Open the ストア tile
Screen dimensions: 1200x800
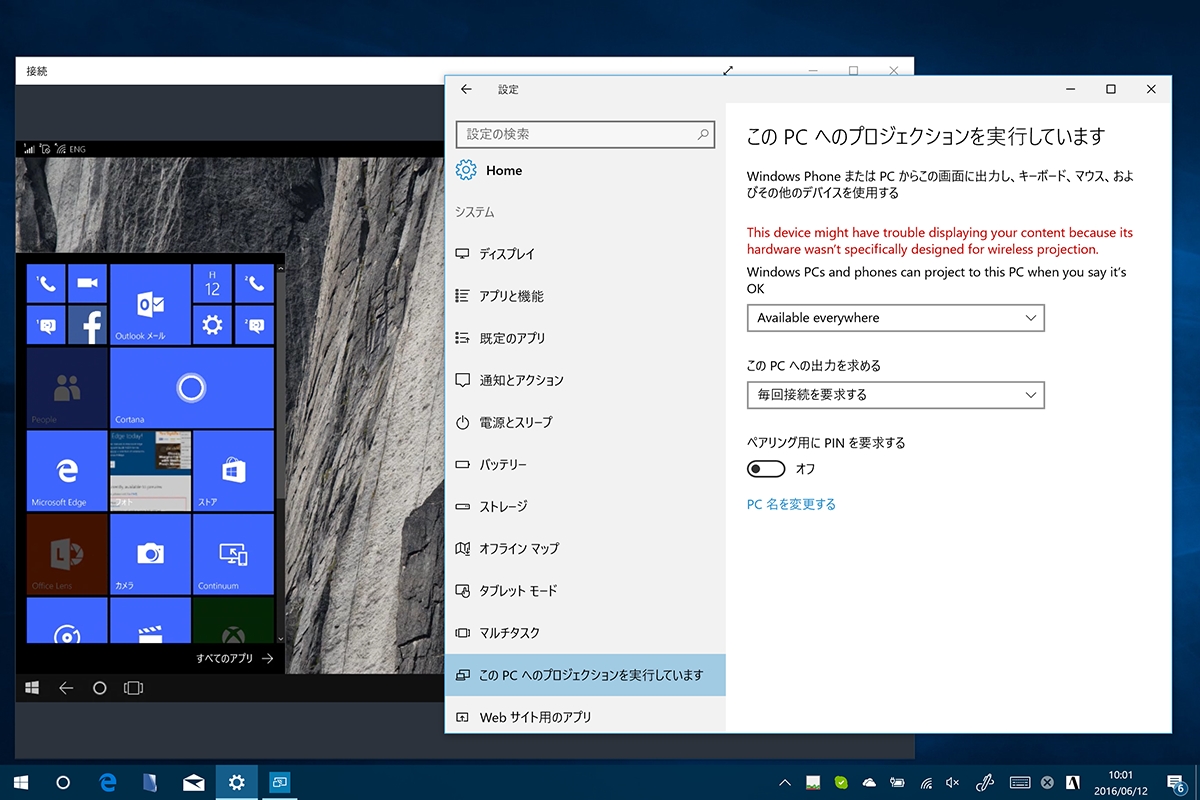[x=233, y=470]
